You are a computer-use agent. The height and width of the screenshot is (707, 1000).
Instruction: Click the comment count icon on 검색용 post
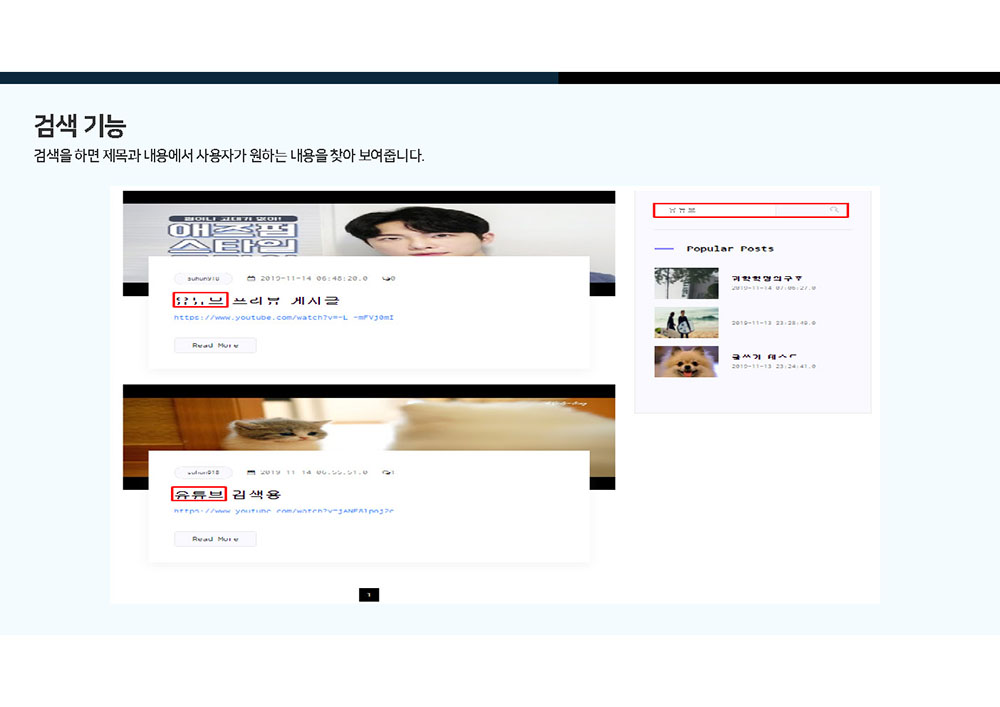[x=388, y=472]
